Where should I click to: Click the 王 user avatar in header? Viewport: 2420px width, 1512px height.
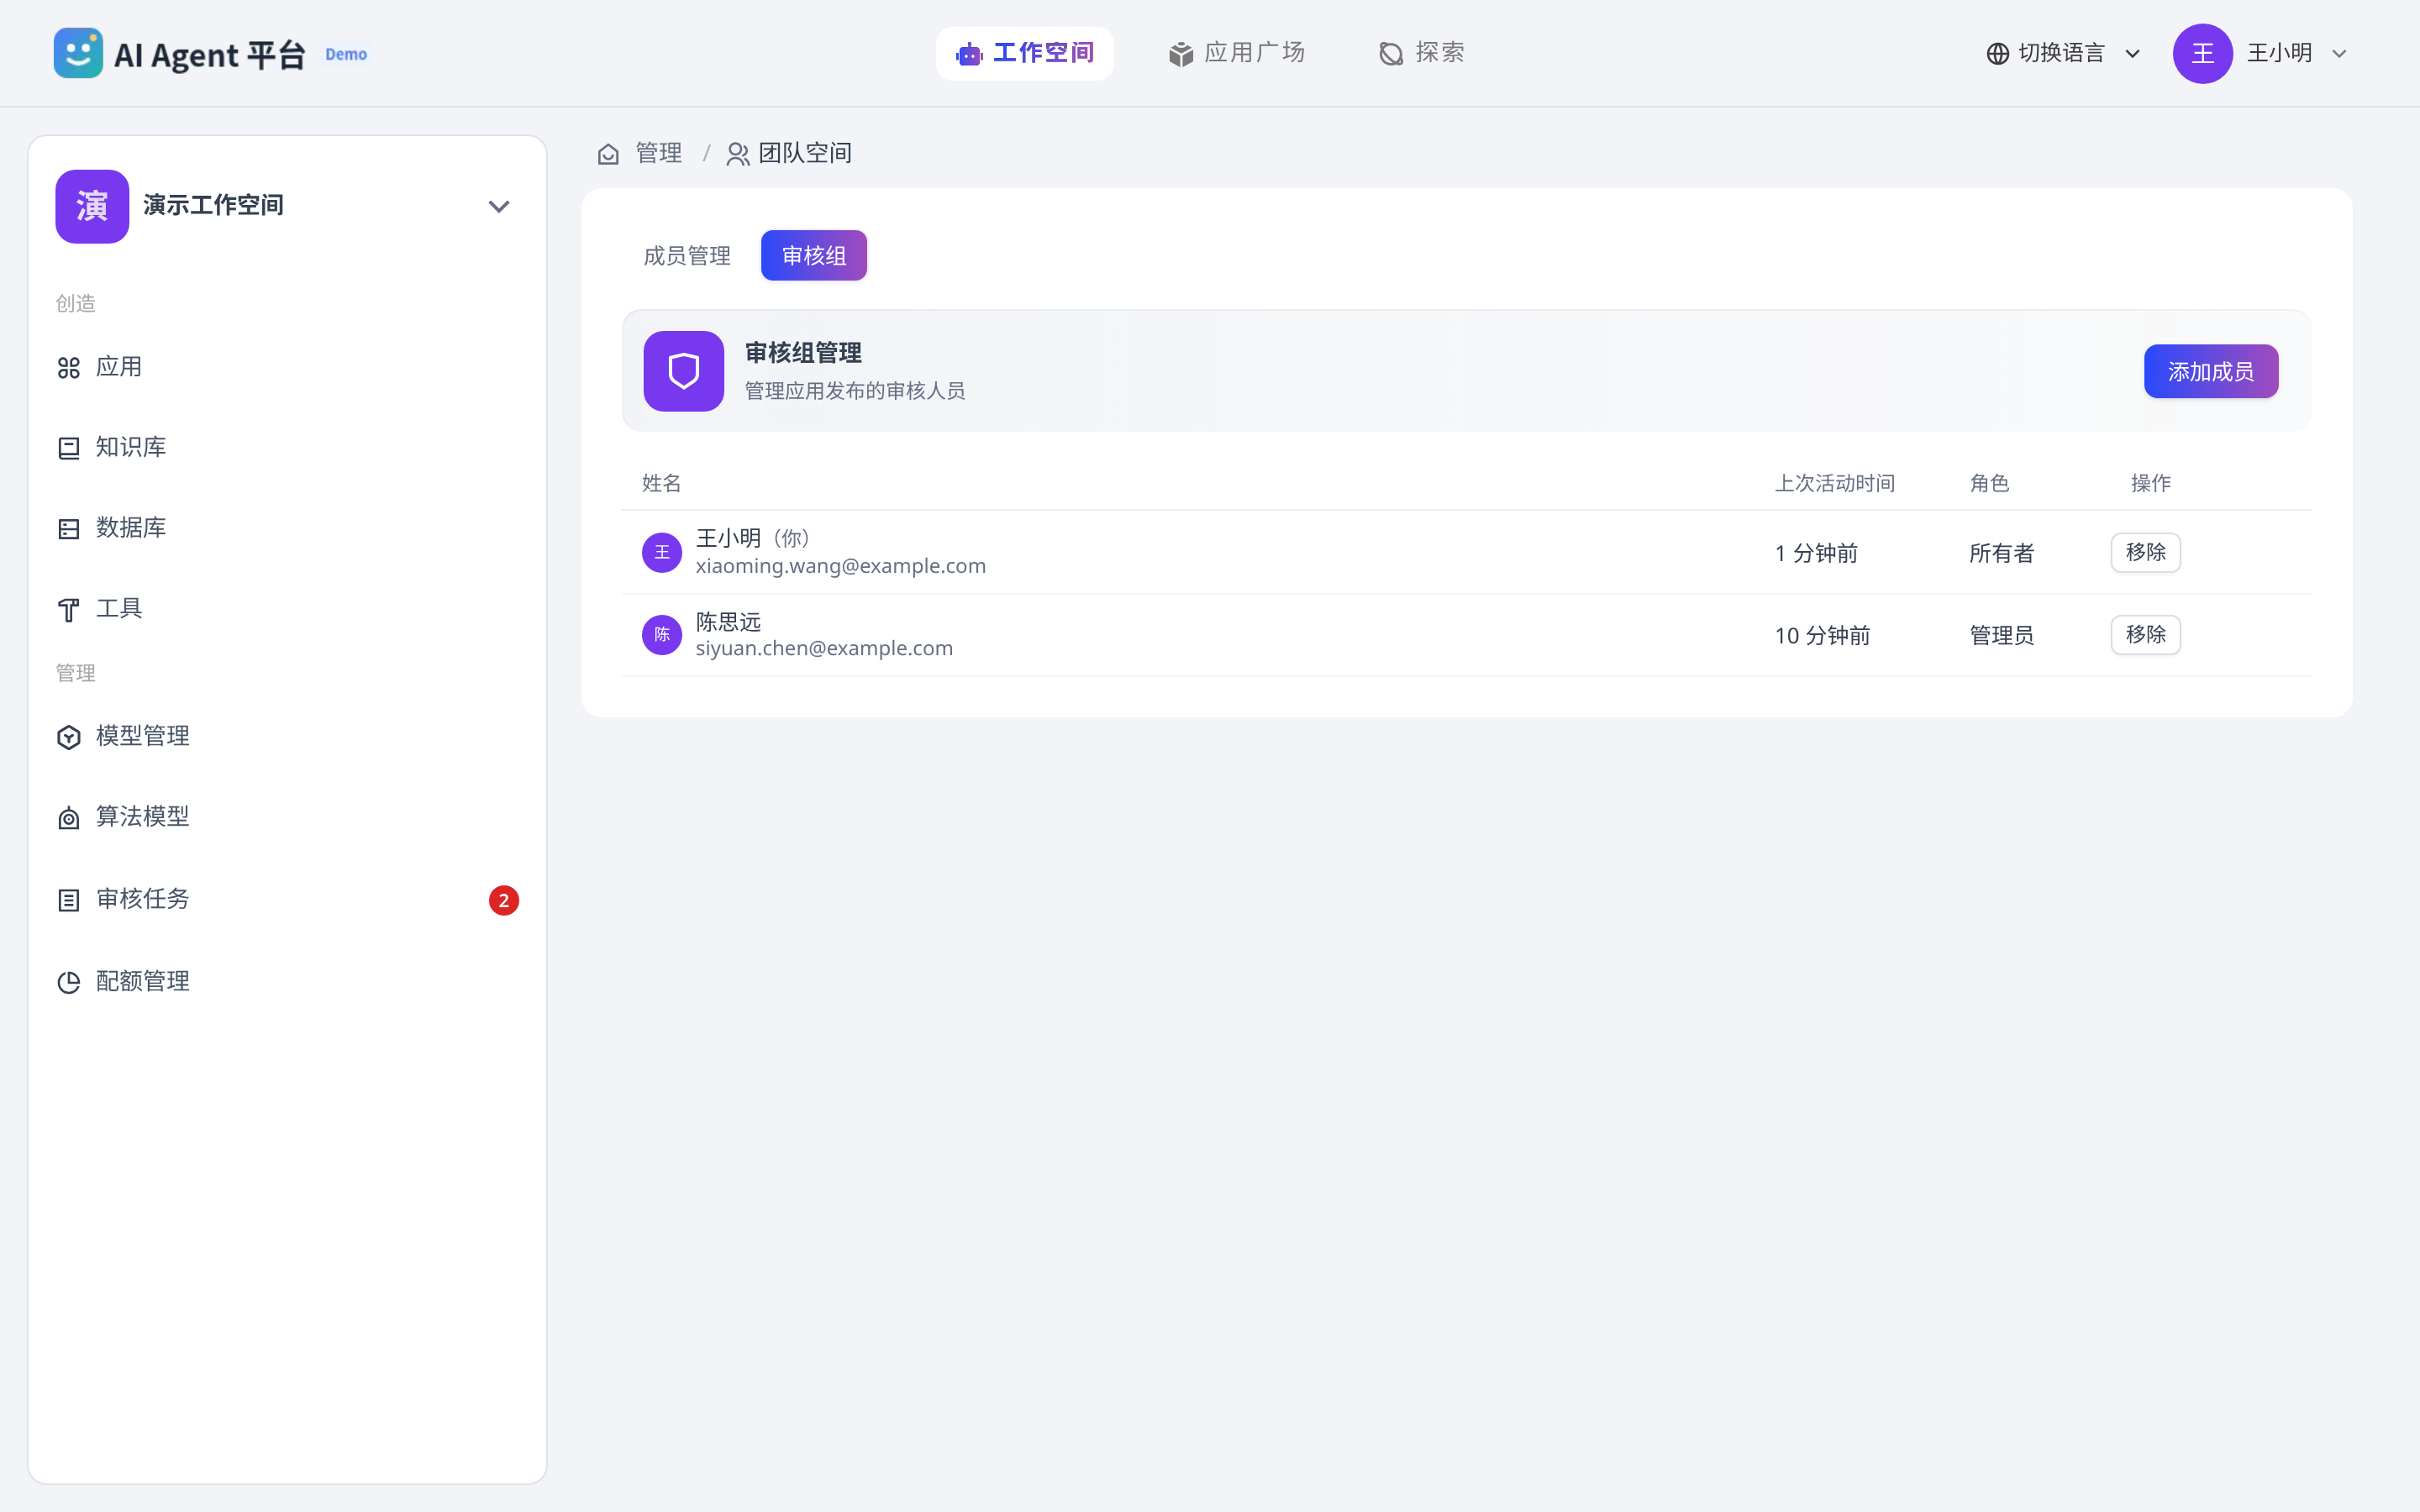2202,54
